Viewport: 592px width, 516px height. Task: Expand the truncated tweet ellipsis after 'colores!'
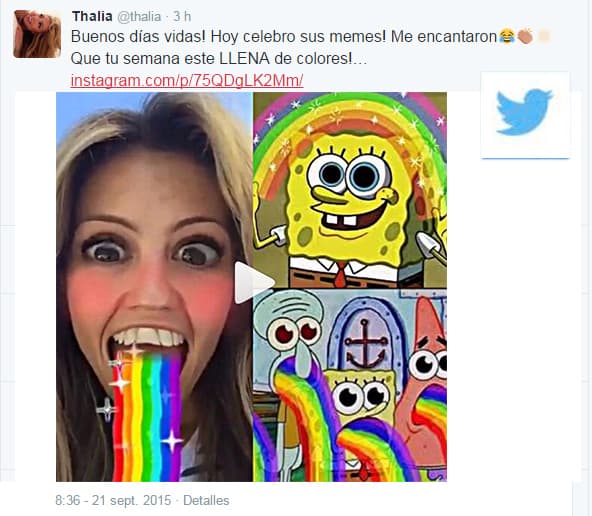360,59
